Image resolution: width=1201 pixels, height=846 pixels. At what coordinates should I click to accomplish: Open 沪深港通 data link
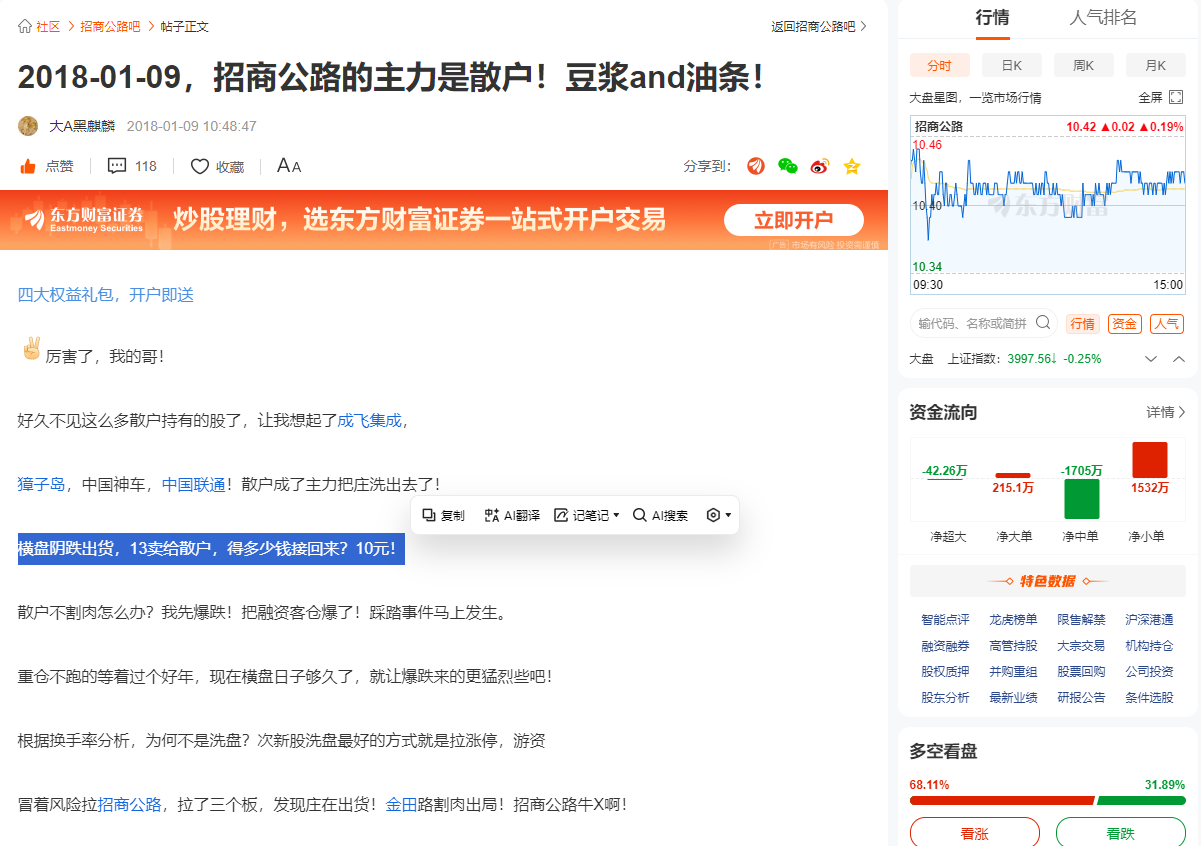pos(1149,620)
